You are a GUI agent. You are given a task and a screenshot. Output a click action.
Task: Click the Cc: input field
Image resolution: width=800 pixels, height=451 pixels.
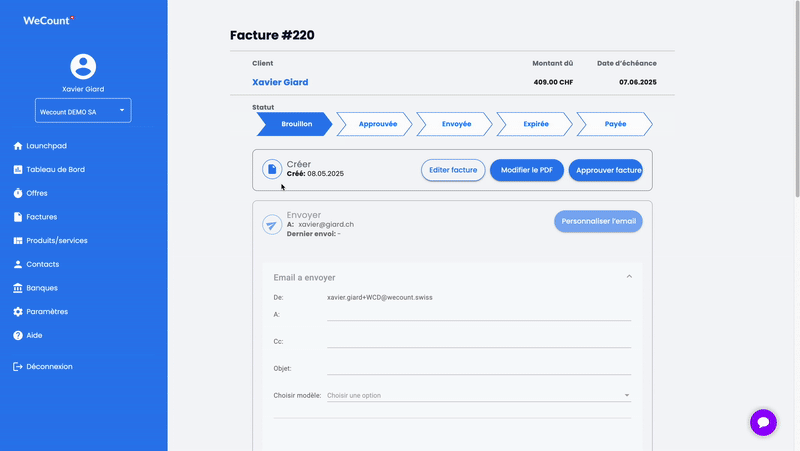[x=479, y=342]
